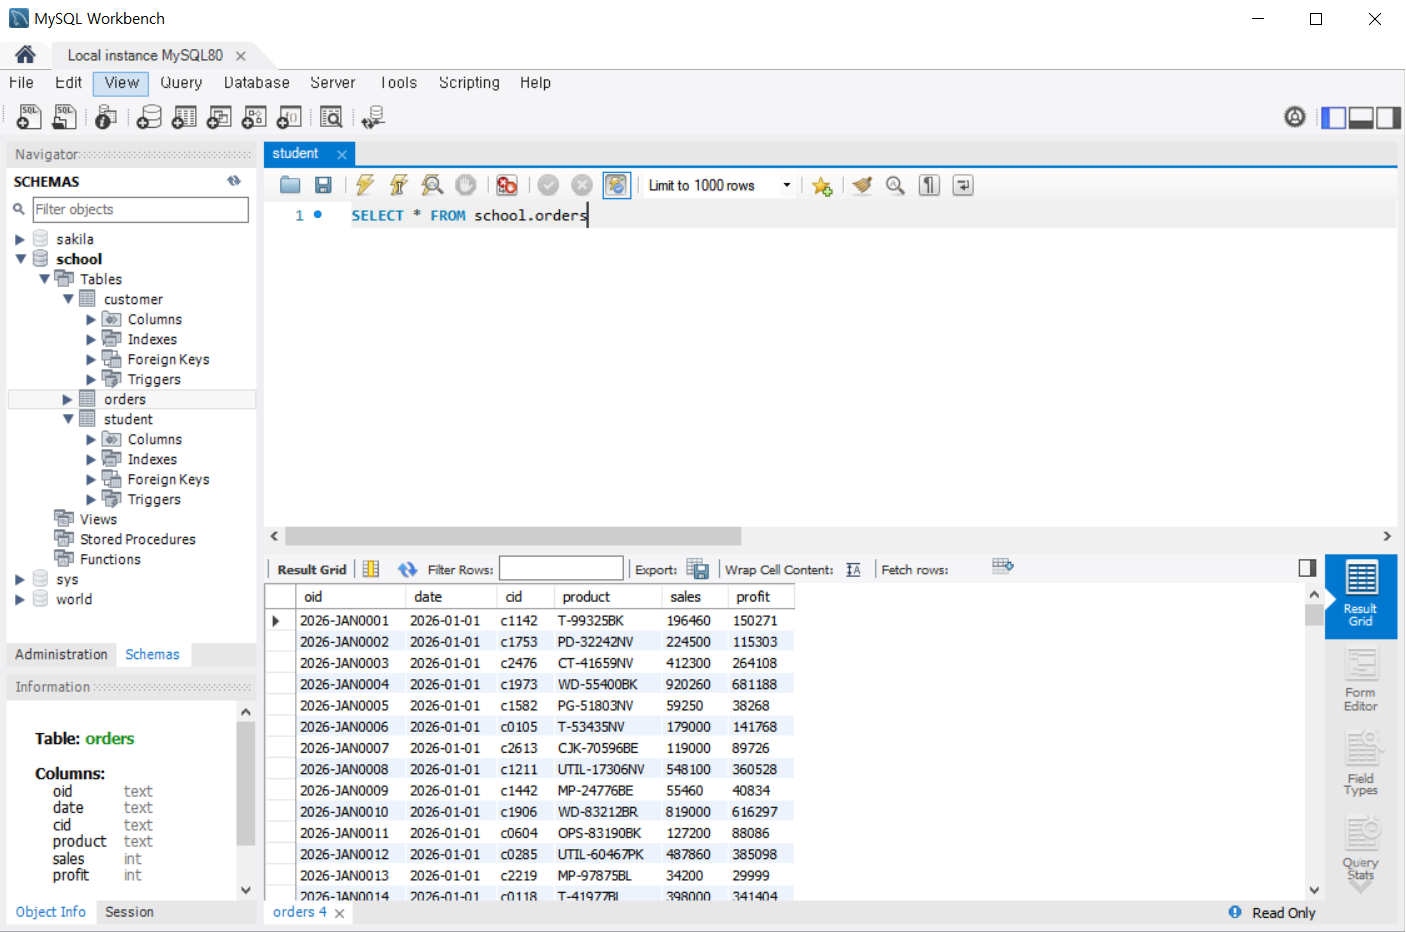
Task: Create a new view icon
Action: [x=219, y=117]
